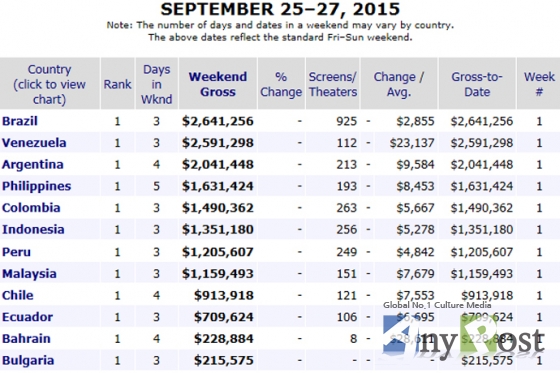The image size is (560, 373).
Task: Open the Colombia chart link
Action: [x=31, y=208]
